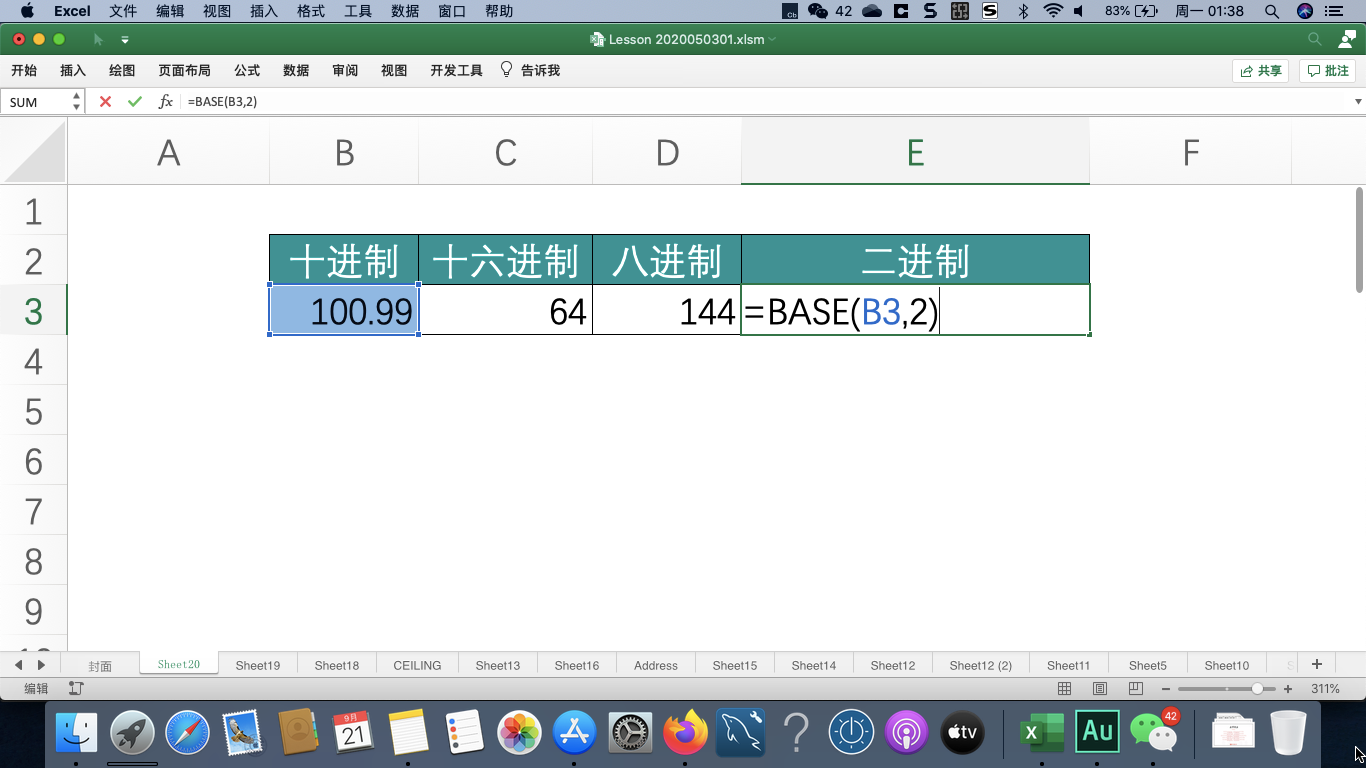Select row 3 header
Viewport: 1366px width, 768px height.
34,311
